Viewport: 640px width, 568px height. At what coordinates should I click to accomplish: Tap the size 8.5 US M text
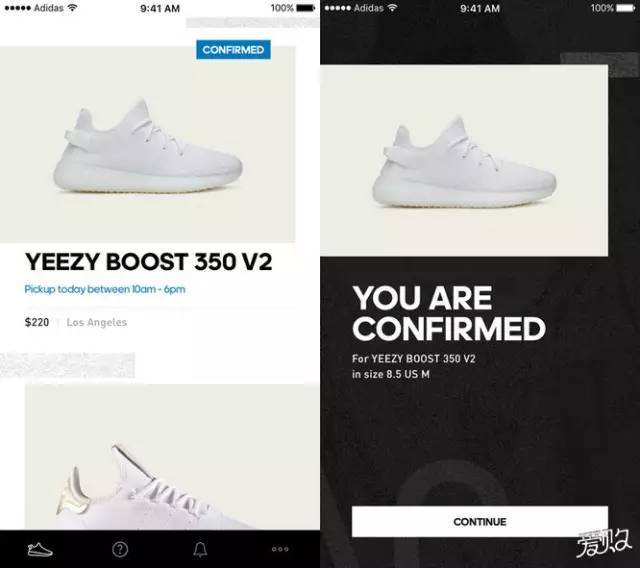click(x=391, y=374)
